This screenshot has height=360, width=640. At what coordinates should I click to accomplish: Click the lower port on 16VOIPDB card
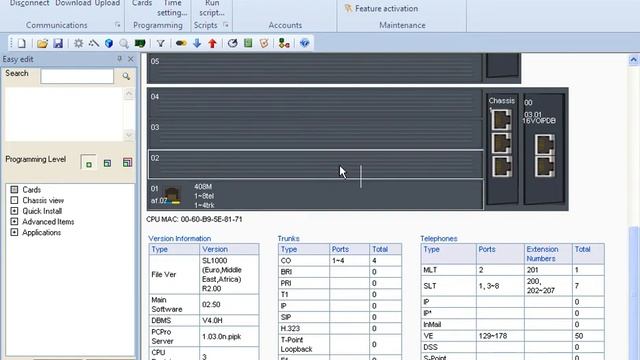[545, 166]
